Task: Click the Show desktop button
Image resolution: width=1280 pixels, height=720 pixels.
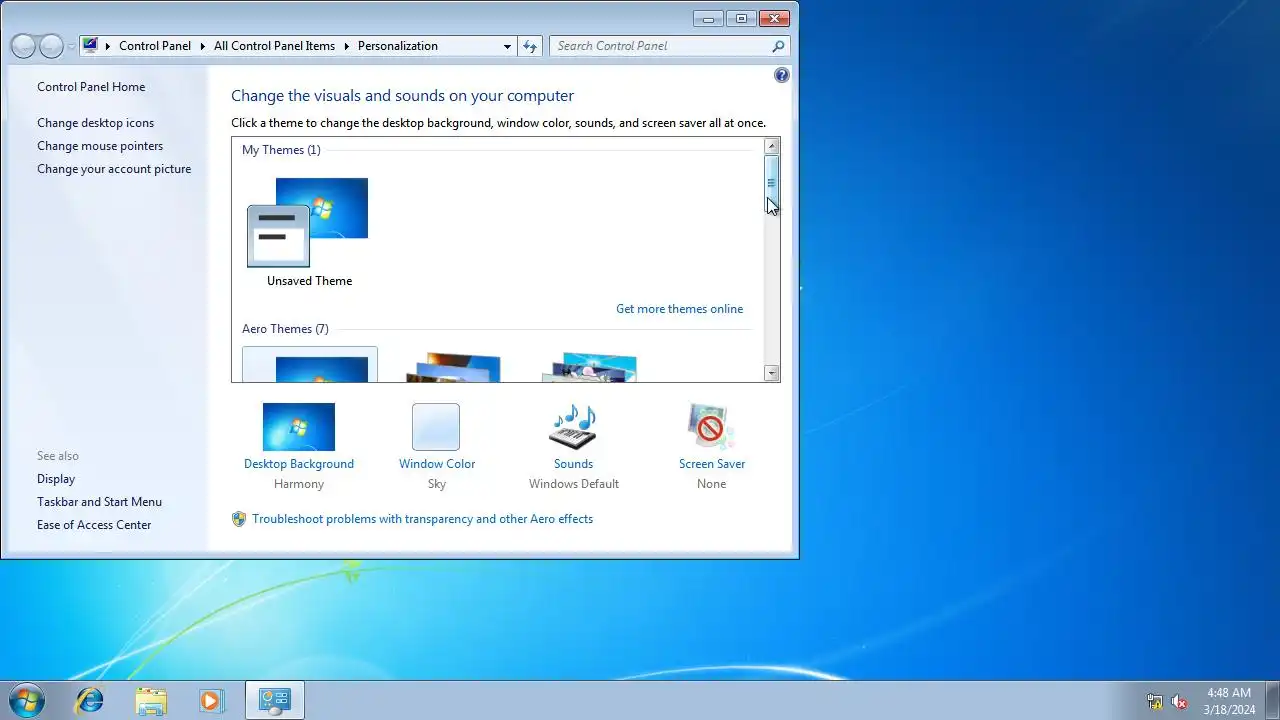Action: pyautogui.click(x=1272, y=700)
